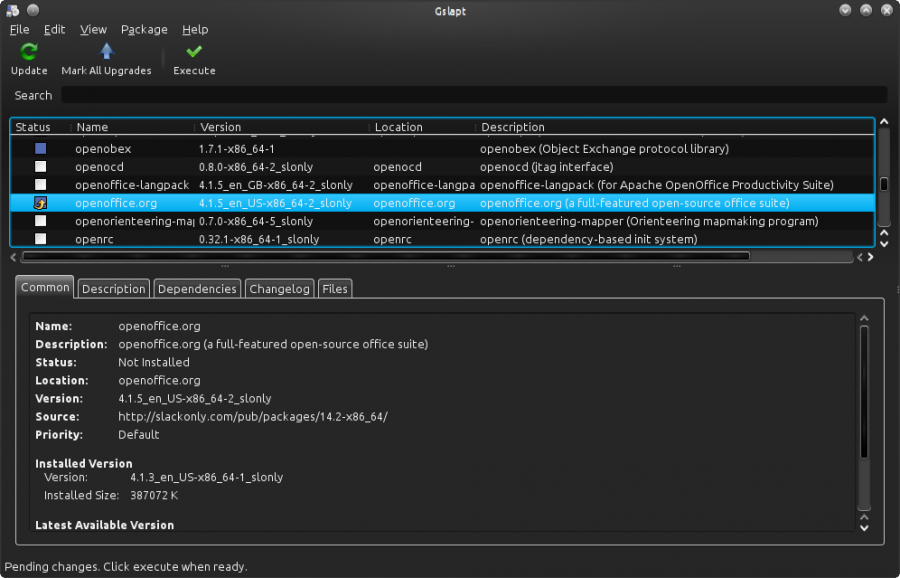The width and height of the screenshot is (900, 578).
Task: Click the 'Pending changes' status bar message
Action: [x=126, y=567]
